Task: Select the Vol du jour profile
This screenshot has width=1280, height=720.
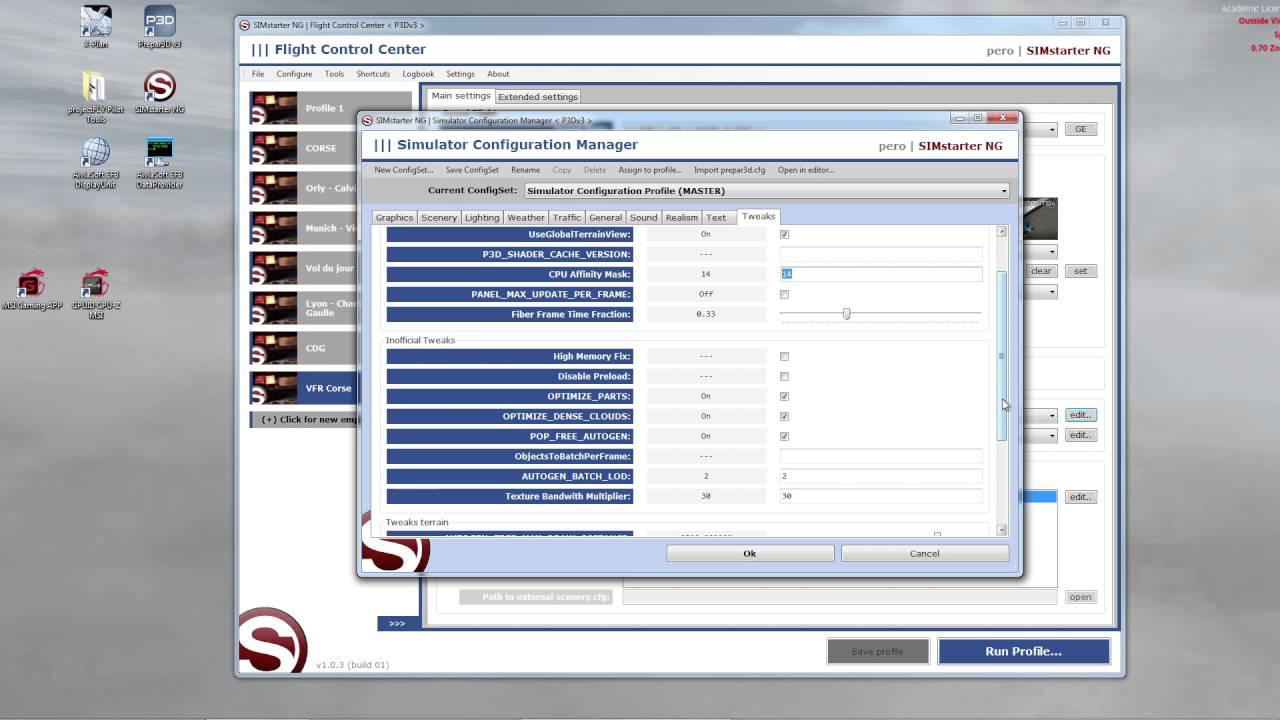Action: point(330,268)
